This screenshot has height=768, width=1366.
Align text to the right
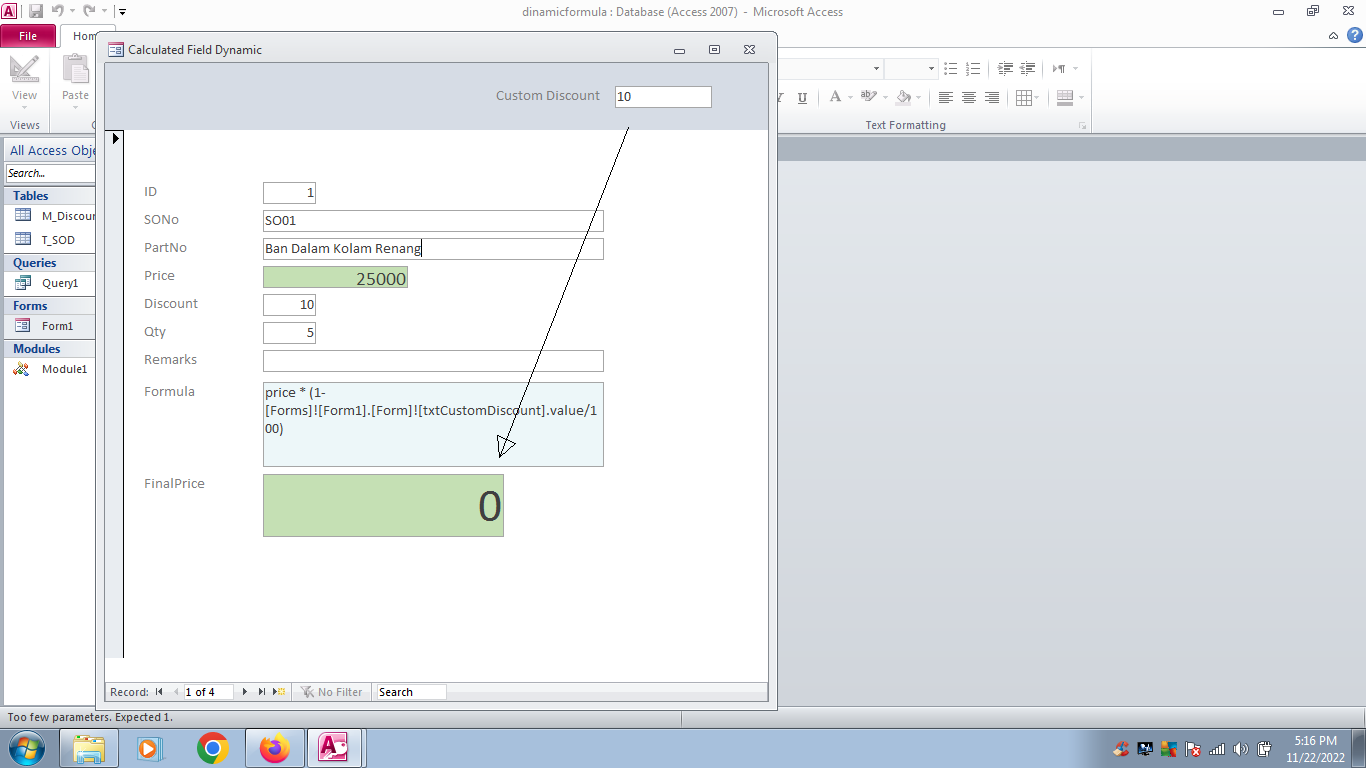click(992, 98)
